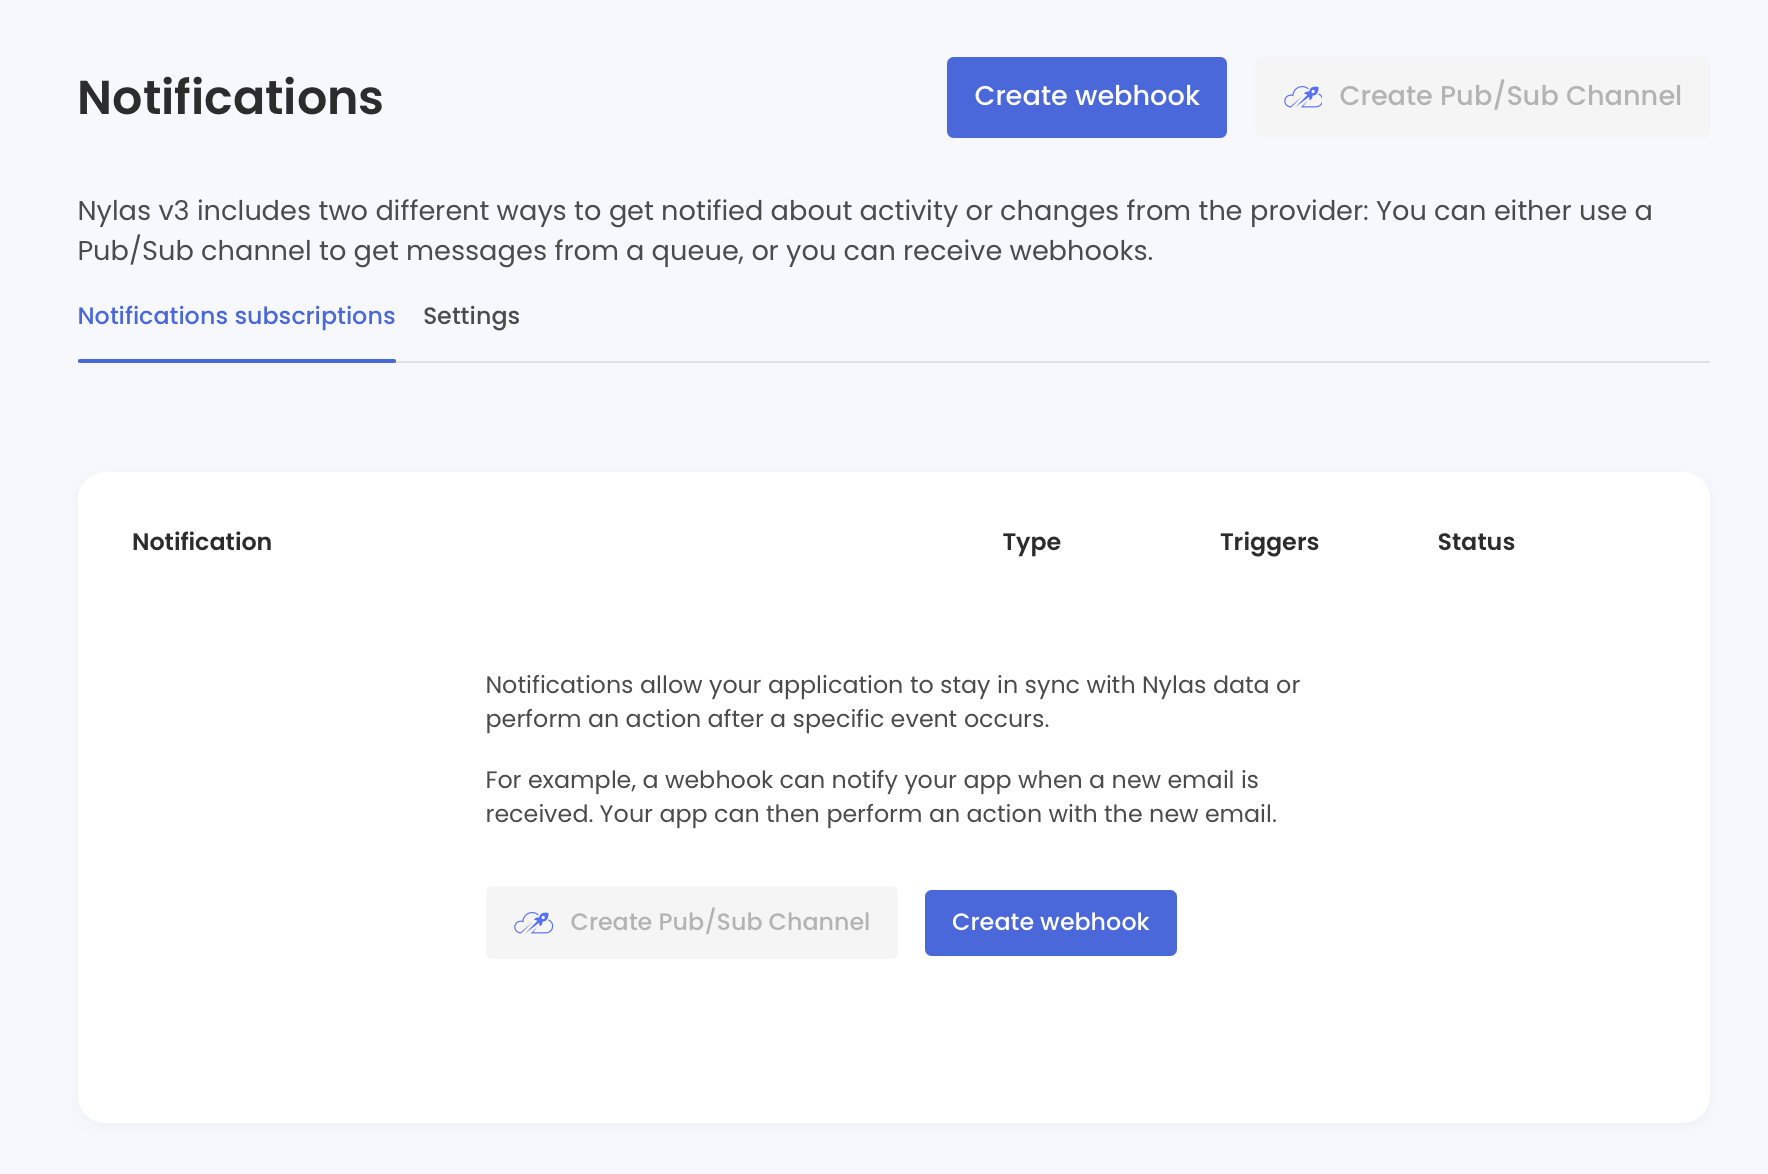Select the Triggers column header
This screenshot has width=1768, height=1174.
[1269, 542]
